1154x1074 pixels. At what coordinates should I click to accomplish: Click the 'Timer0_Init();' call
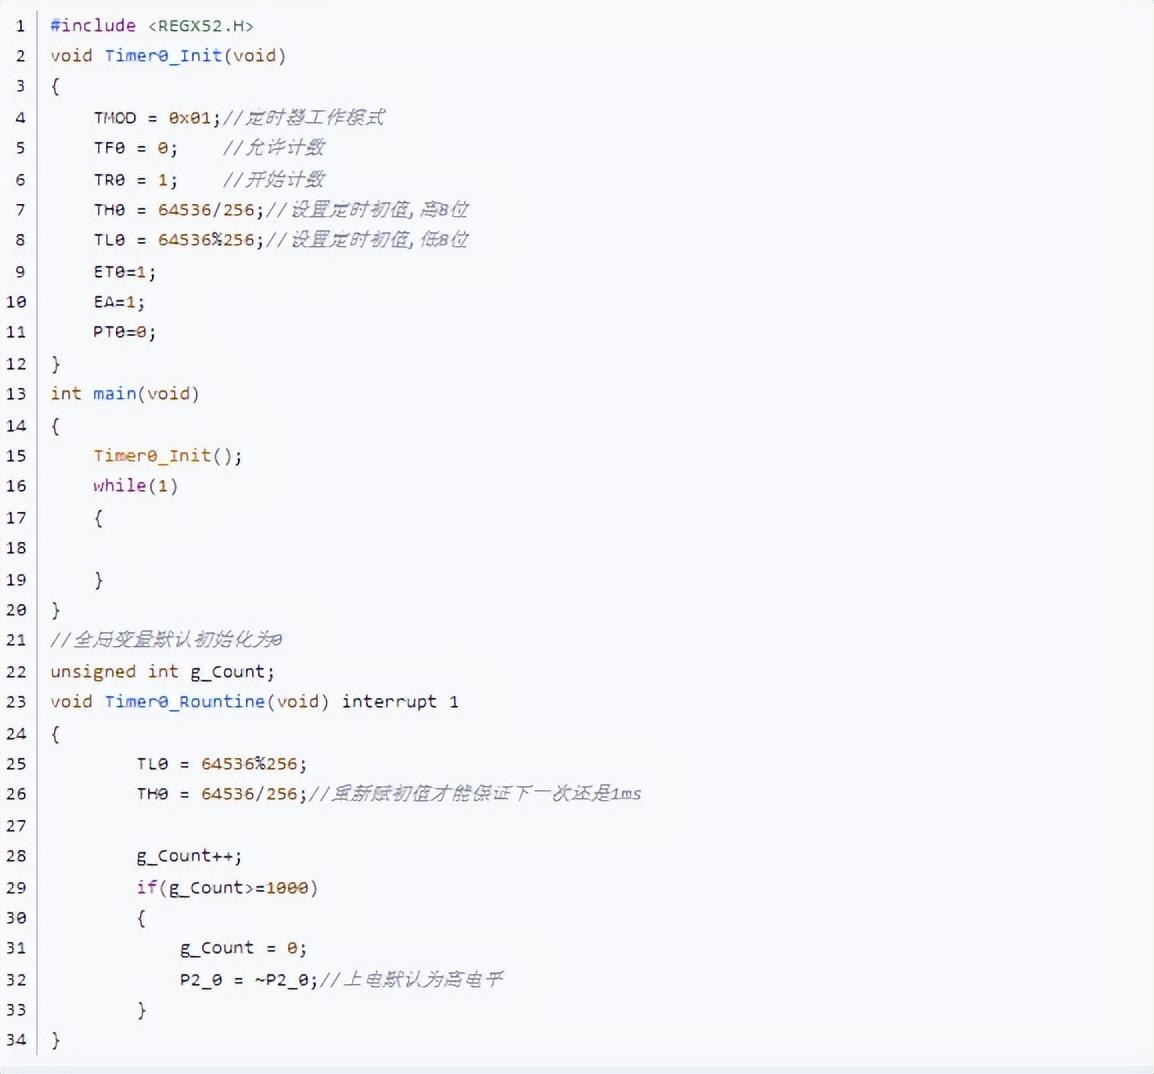coord(168,456)
